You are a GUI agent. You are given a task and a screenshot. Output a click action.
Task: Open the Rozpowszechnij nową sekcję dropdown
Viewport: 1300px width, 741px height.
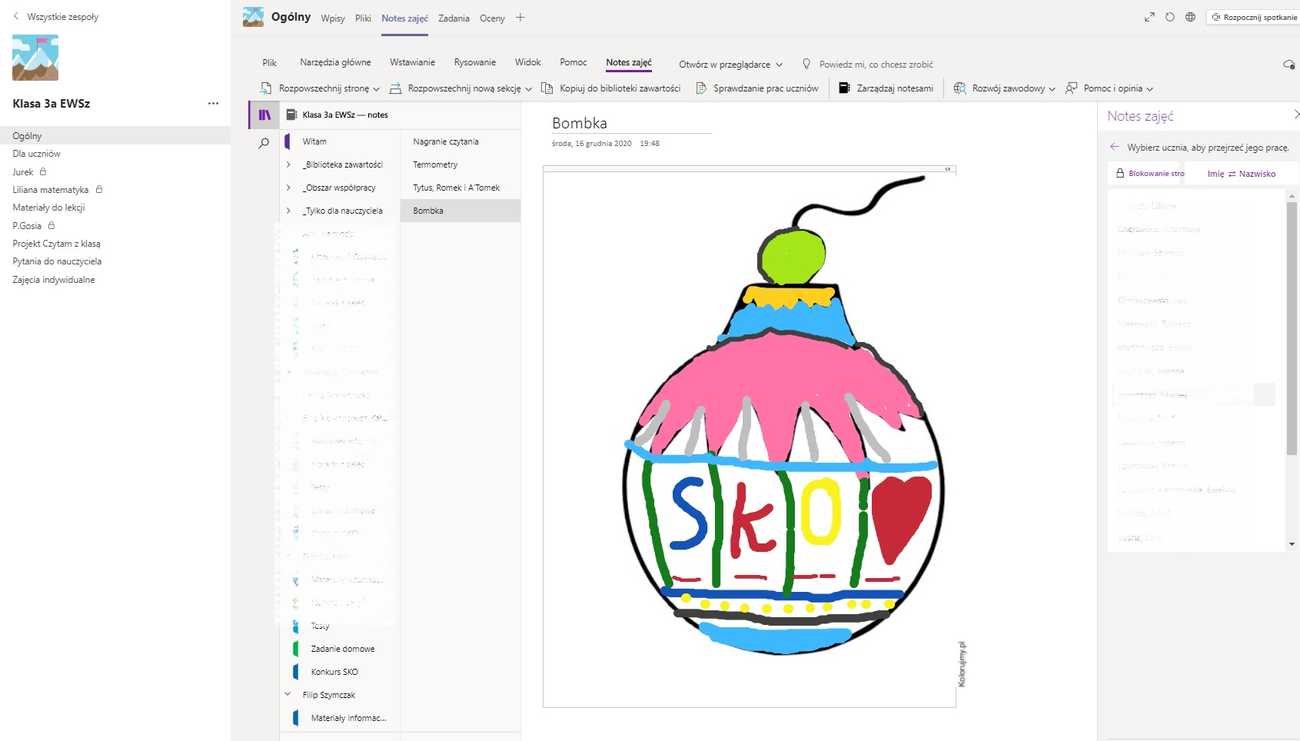point(461,88)
